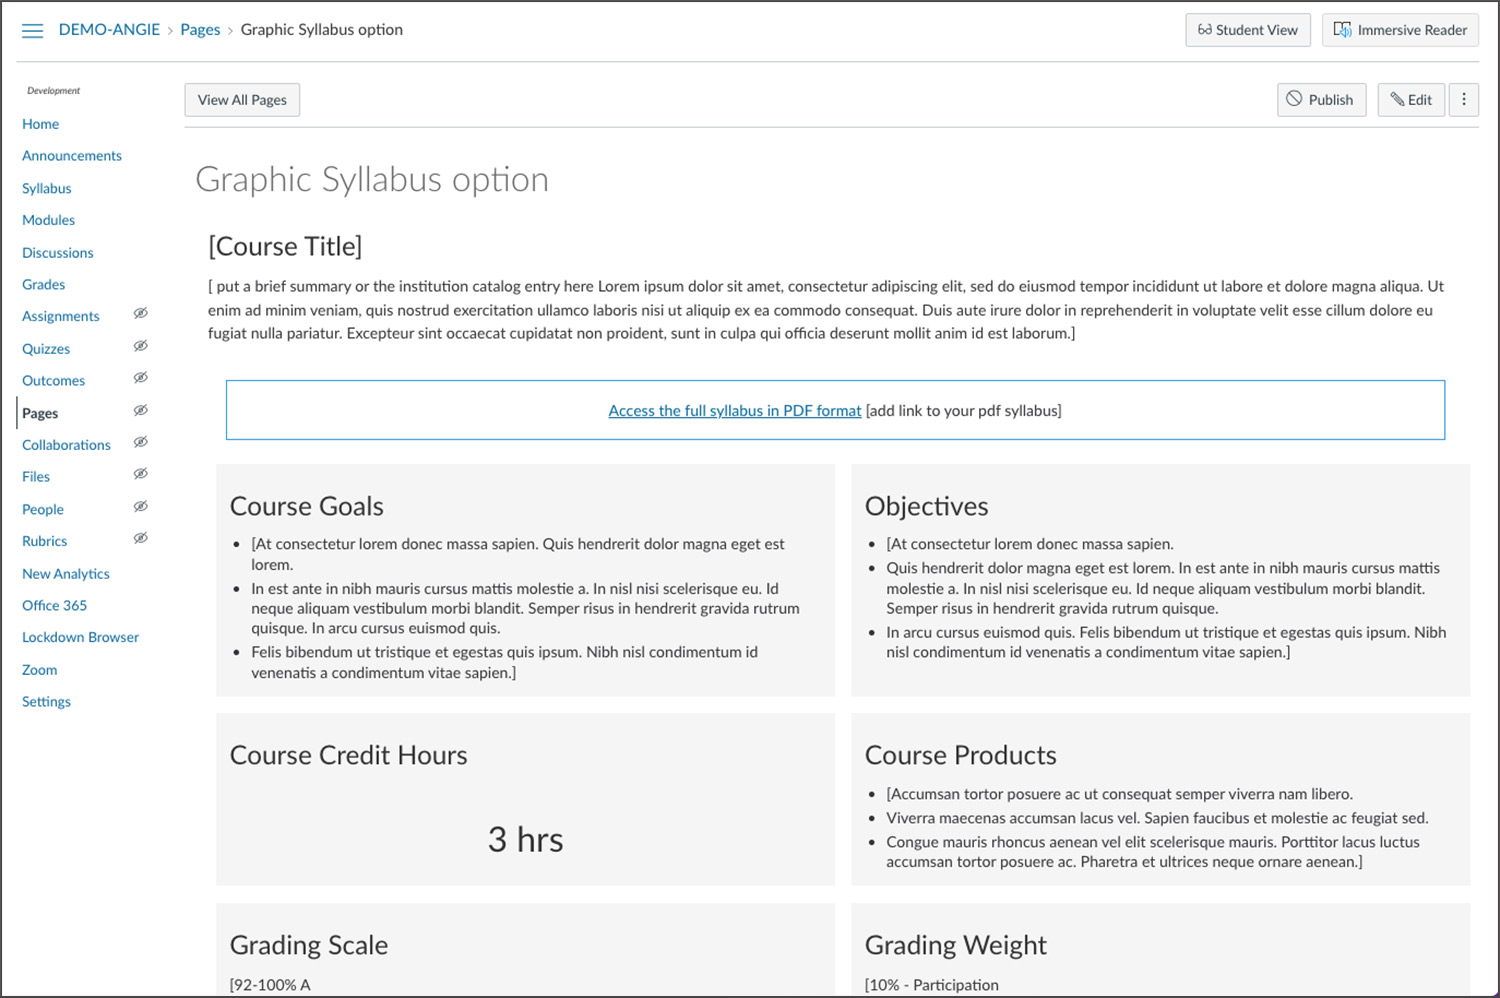This screenshot has height=998, width=1500.
Task: Open the Modules course navigation item
Action: (48, 220)
